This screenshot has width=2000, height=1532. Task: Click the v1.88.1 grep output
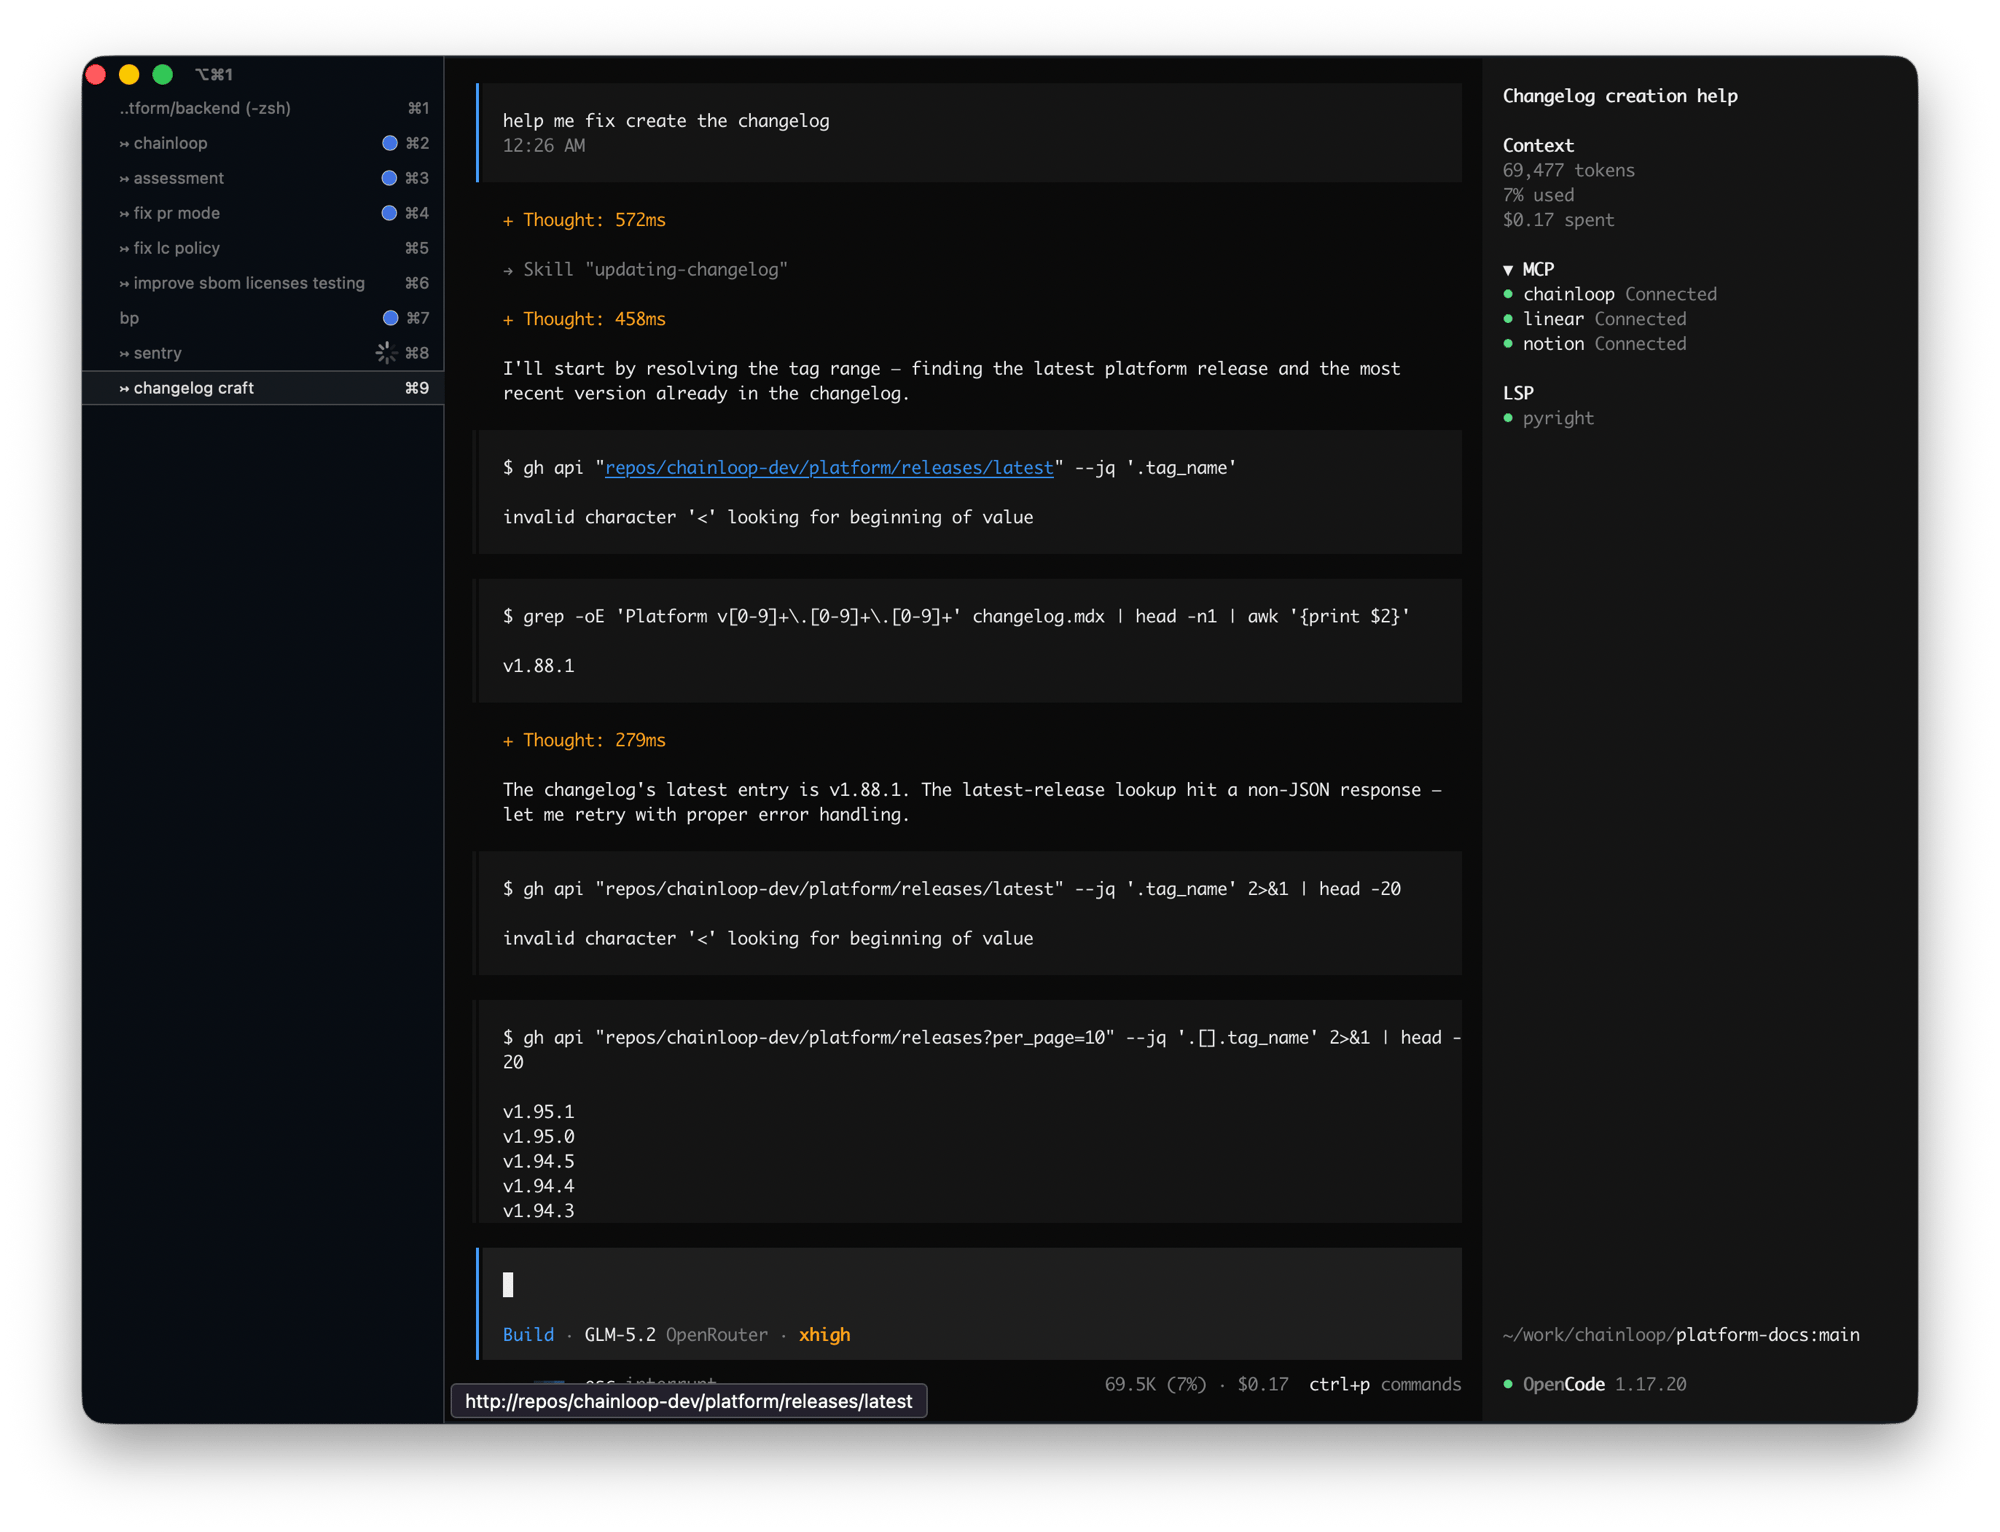538,666
